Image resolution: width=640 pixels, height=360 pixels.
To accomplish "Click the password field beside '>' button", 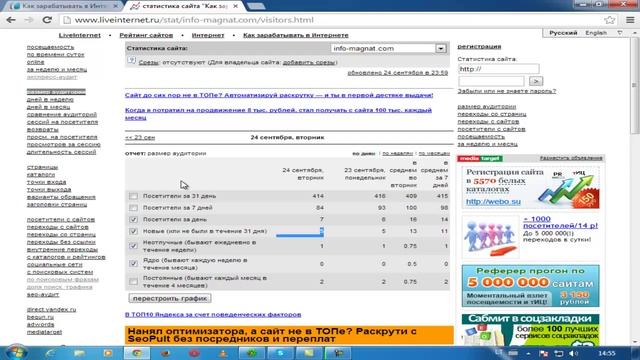I will pyautogui.click(x=491, y=81).
